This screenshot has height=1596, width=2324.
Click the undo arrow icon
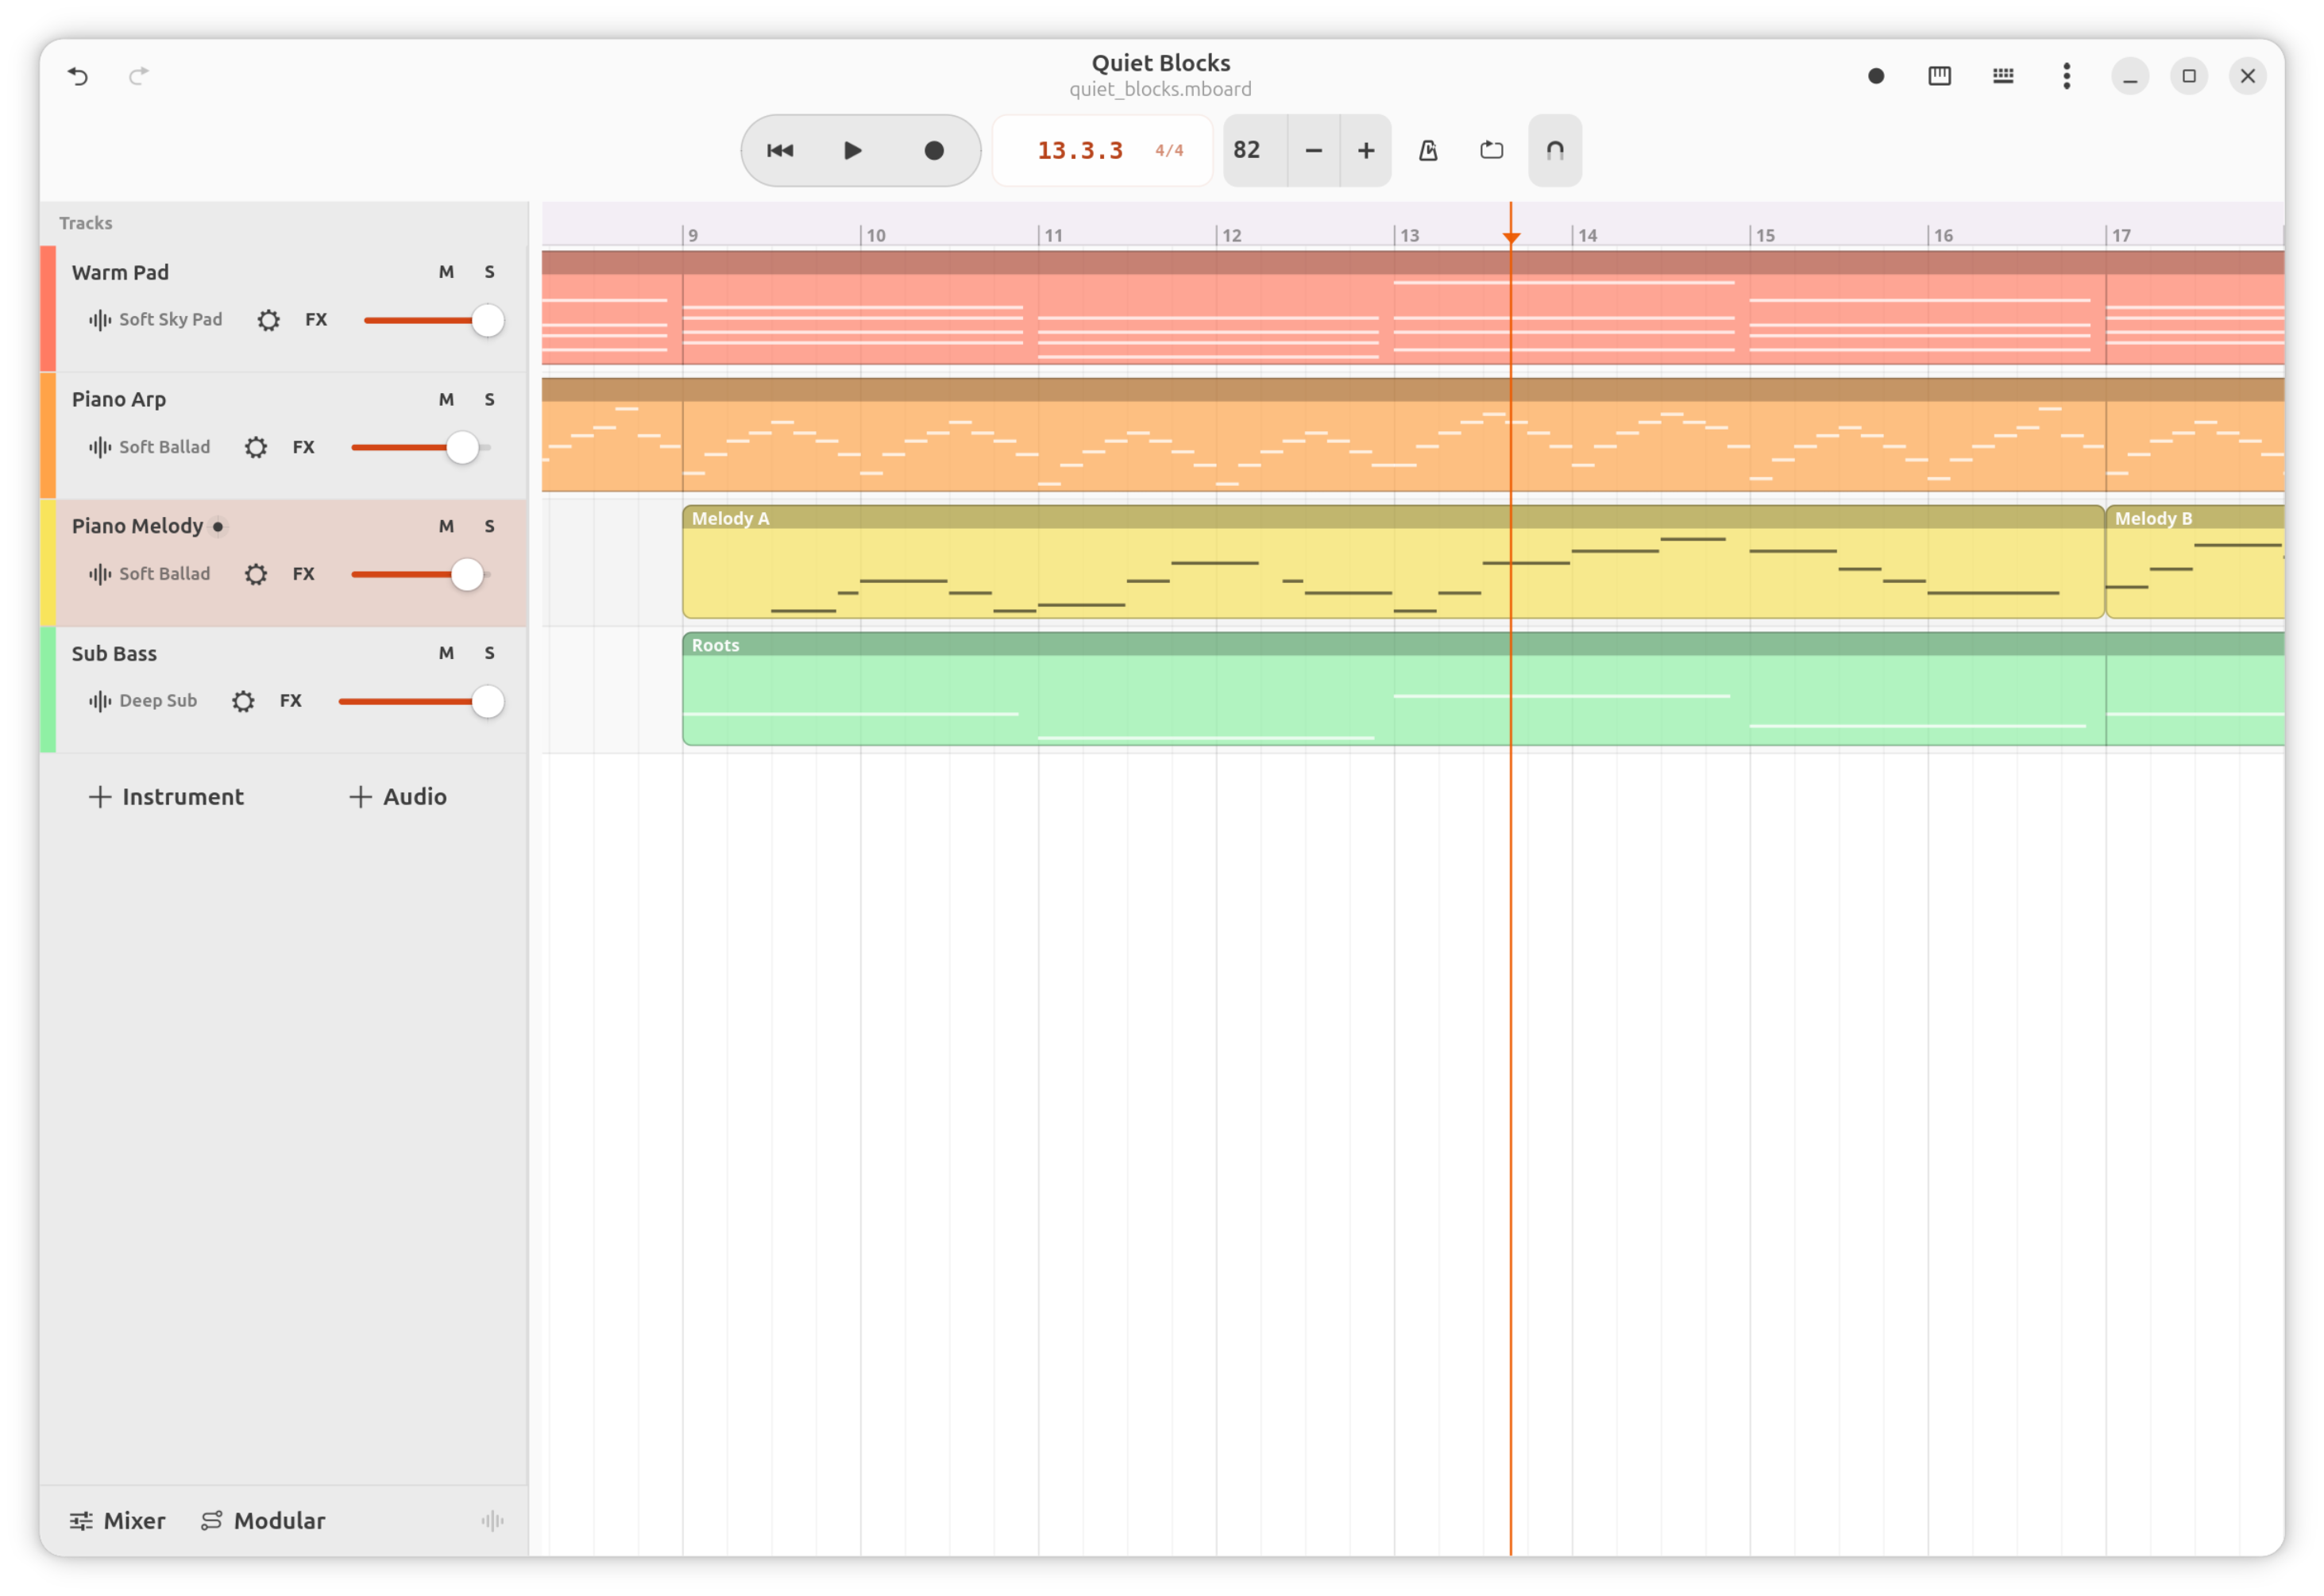pyautogui.click(x=78, y=76)
